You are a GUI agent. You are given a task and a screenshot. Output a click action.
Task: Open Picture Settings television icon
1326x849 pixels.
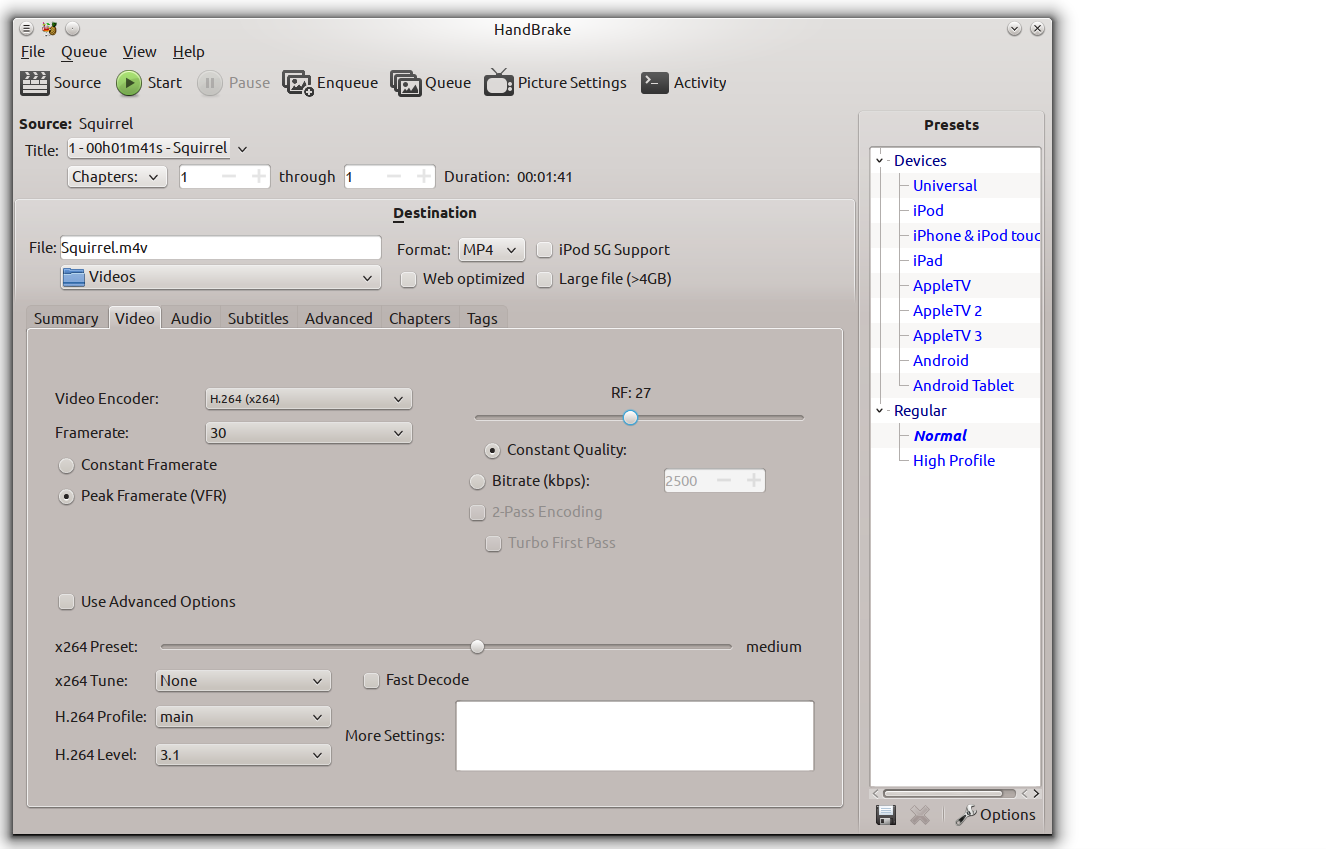[499, 83]
